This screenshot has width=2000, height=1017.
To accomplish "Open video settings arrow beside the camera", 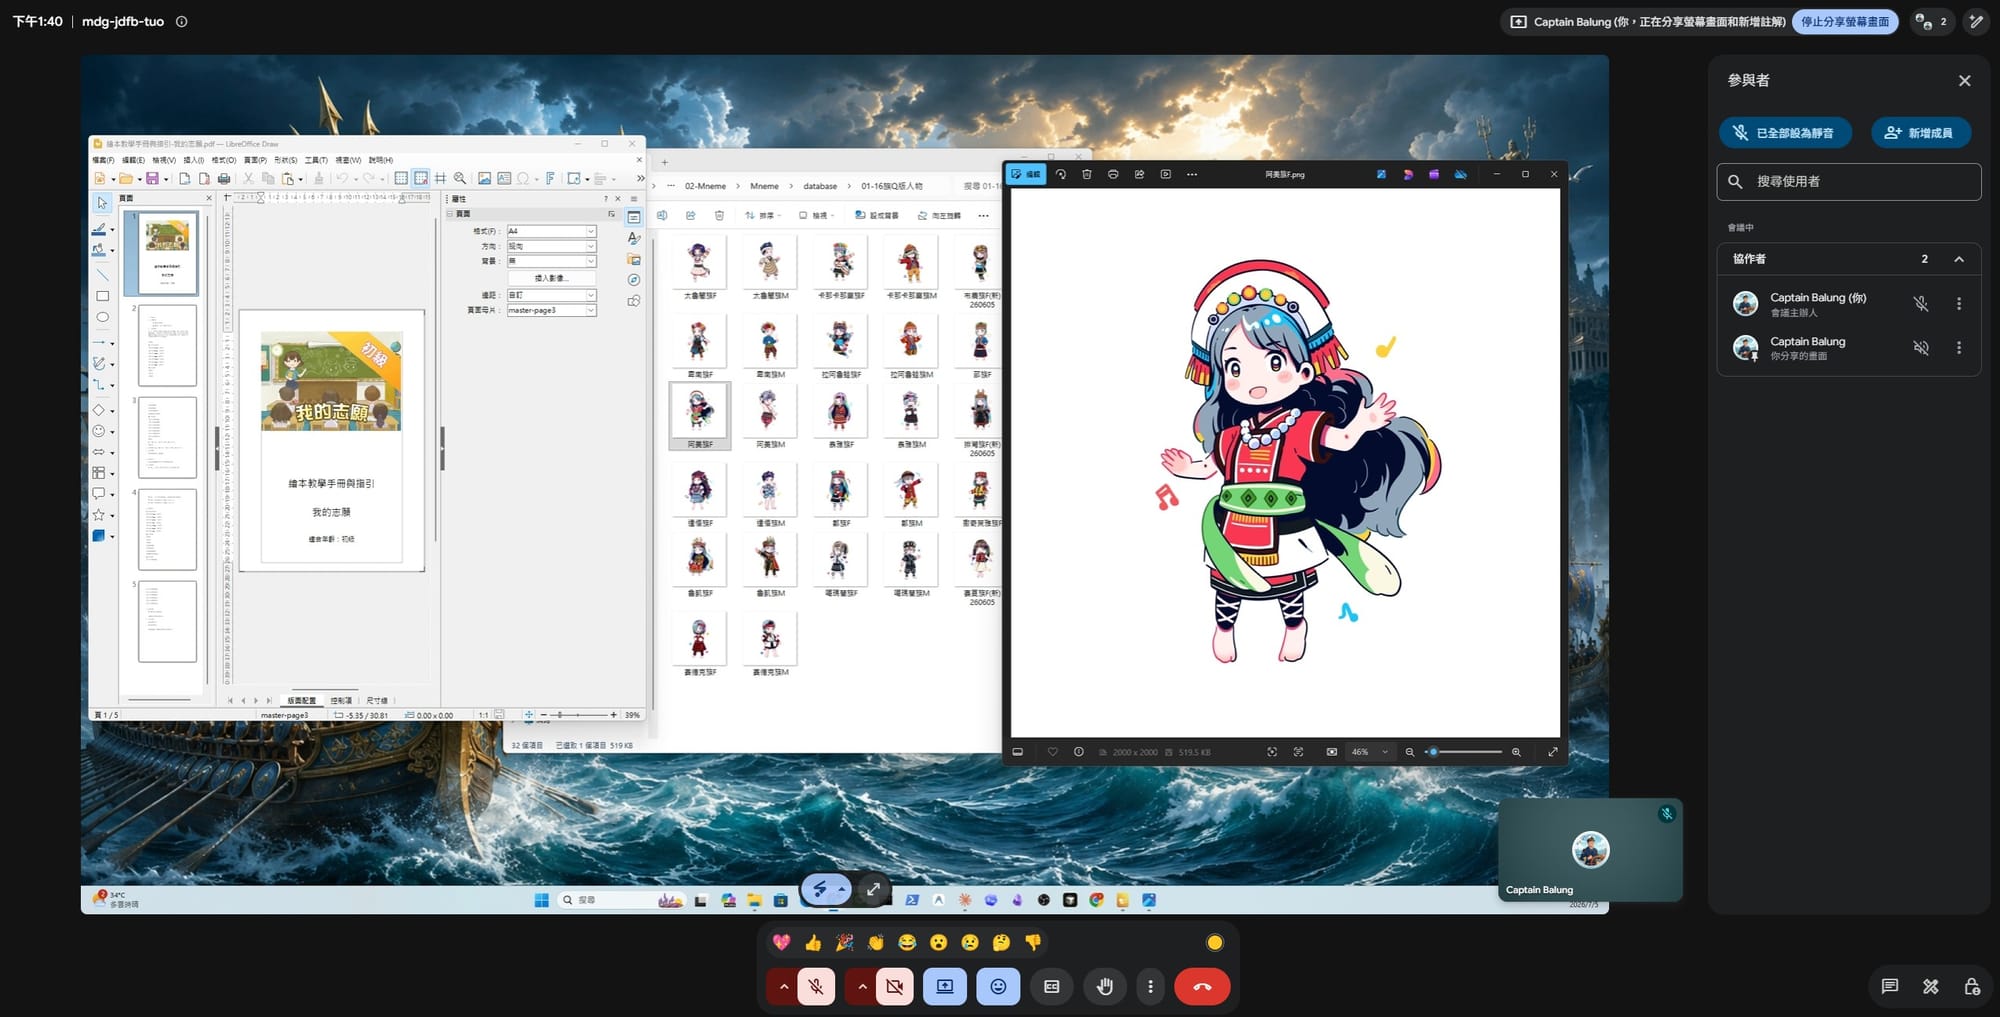I will tap(862, 987).
